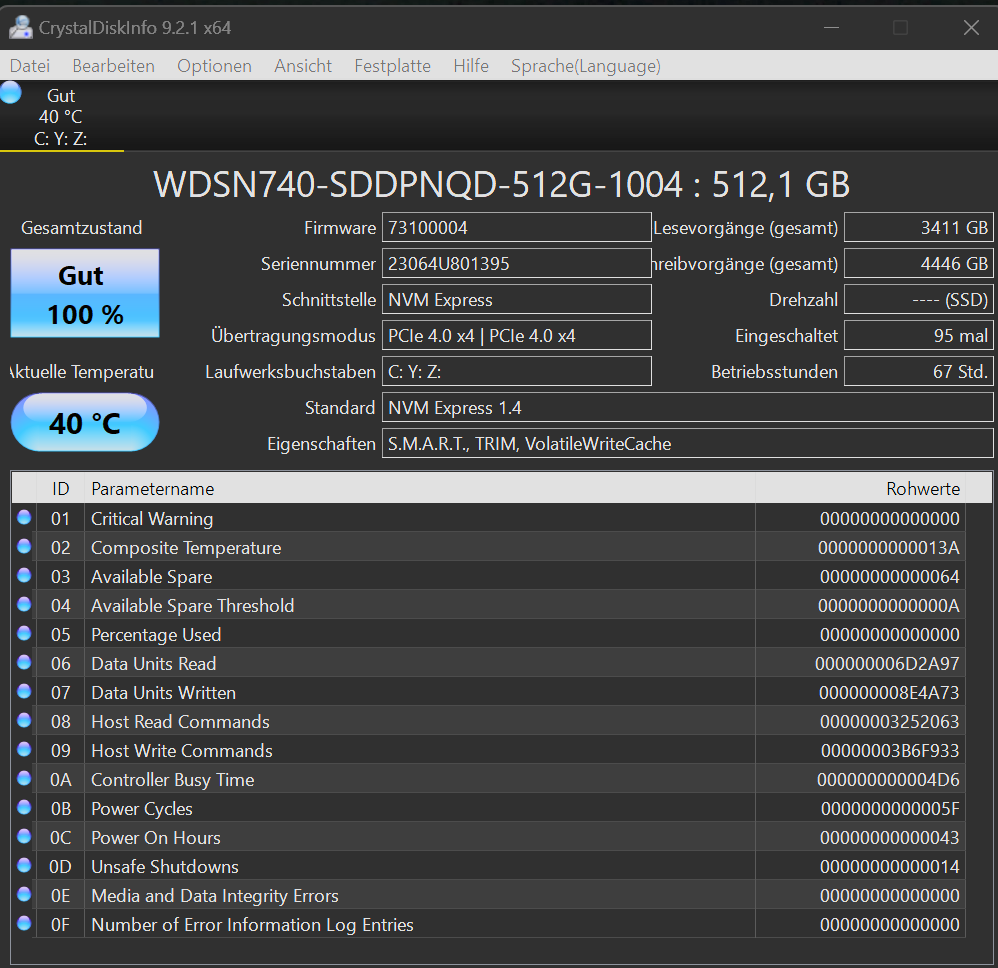Click status dot for Data Units Read row

pos(24,662)
